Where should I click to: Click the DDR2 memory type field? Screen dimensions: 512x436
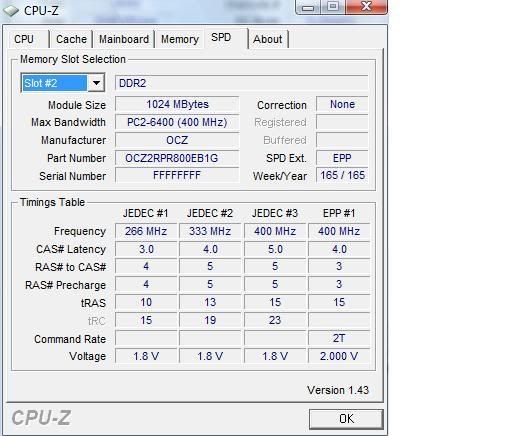(242, 83)
